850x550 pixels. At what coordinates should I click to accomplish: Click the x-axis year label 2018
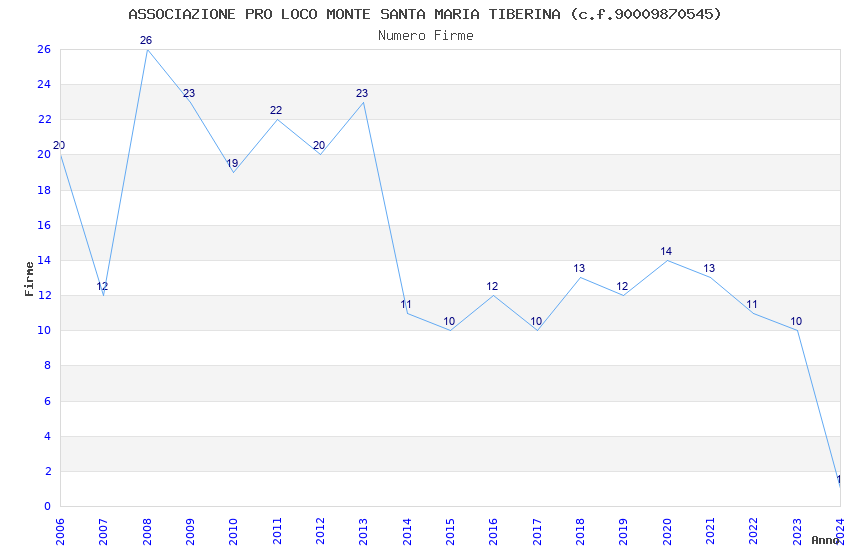point(580,532)
